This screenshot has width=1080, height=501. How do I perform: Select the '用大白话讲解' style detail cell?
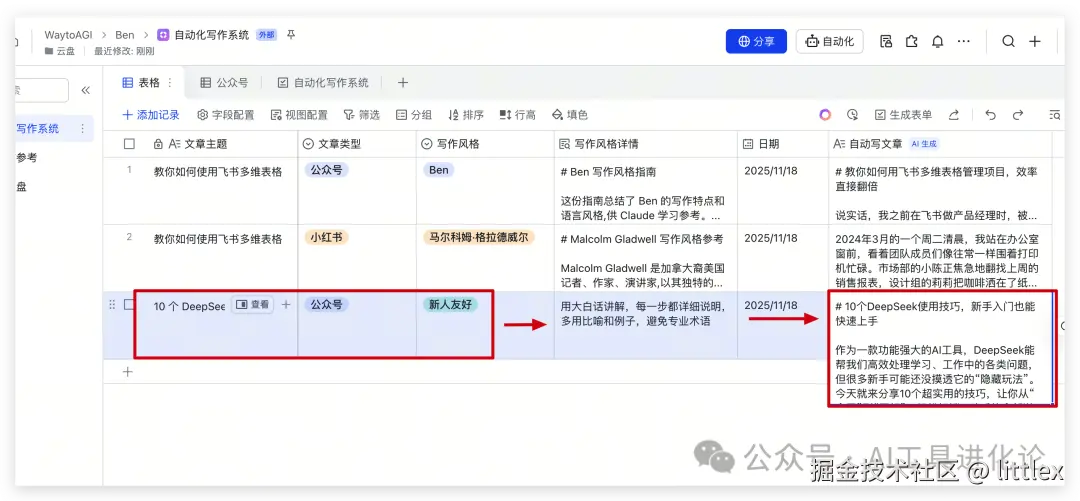click(646, 325)
